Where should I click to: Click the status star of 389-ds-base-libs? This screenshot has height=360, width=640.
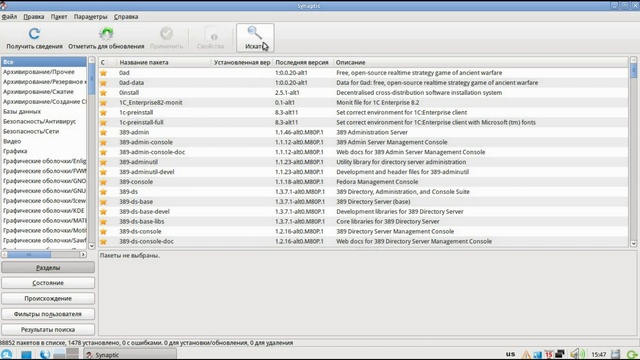[103, 222]
